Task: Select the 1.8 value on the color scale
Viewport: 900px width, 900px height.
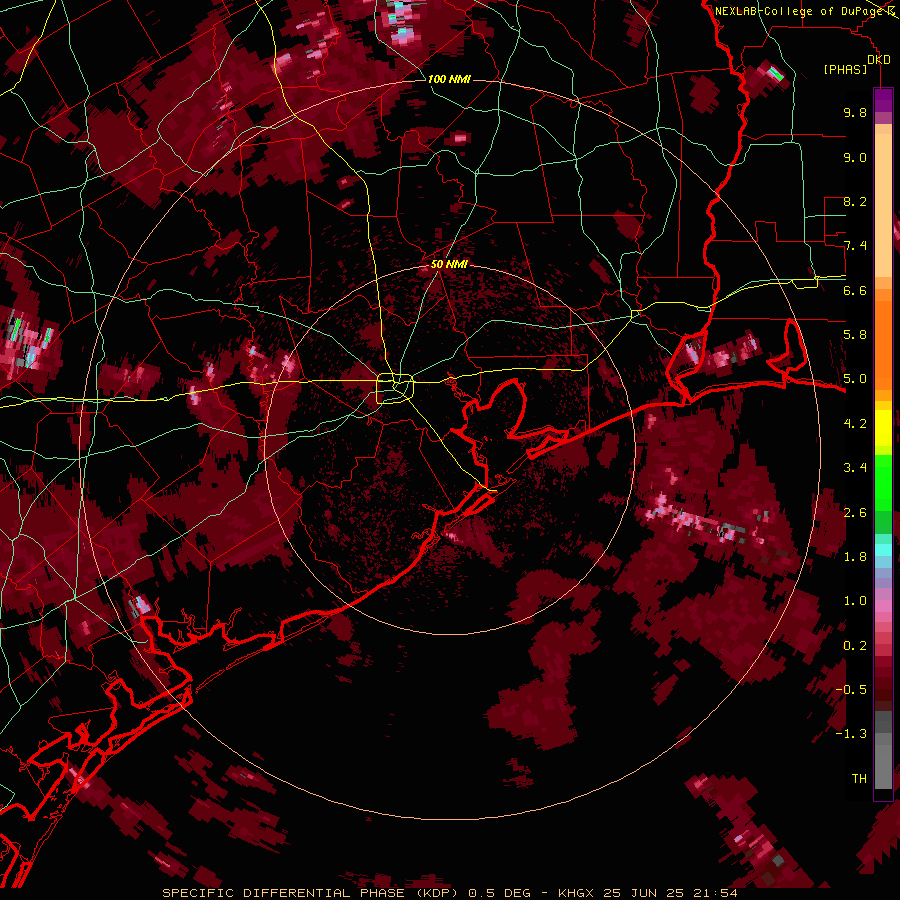Action: [x=855, y=557]
